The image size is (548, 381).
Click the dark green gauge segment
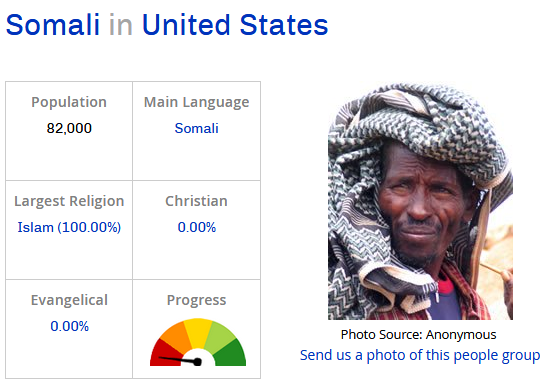[233, 354]
